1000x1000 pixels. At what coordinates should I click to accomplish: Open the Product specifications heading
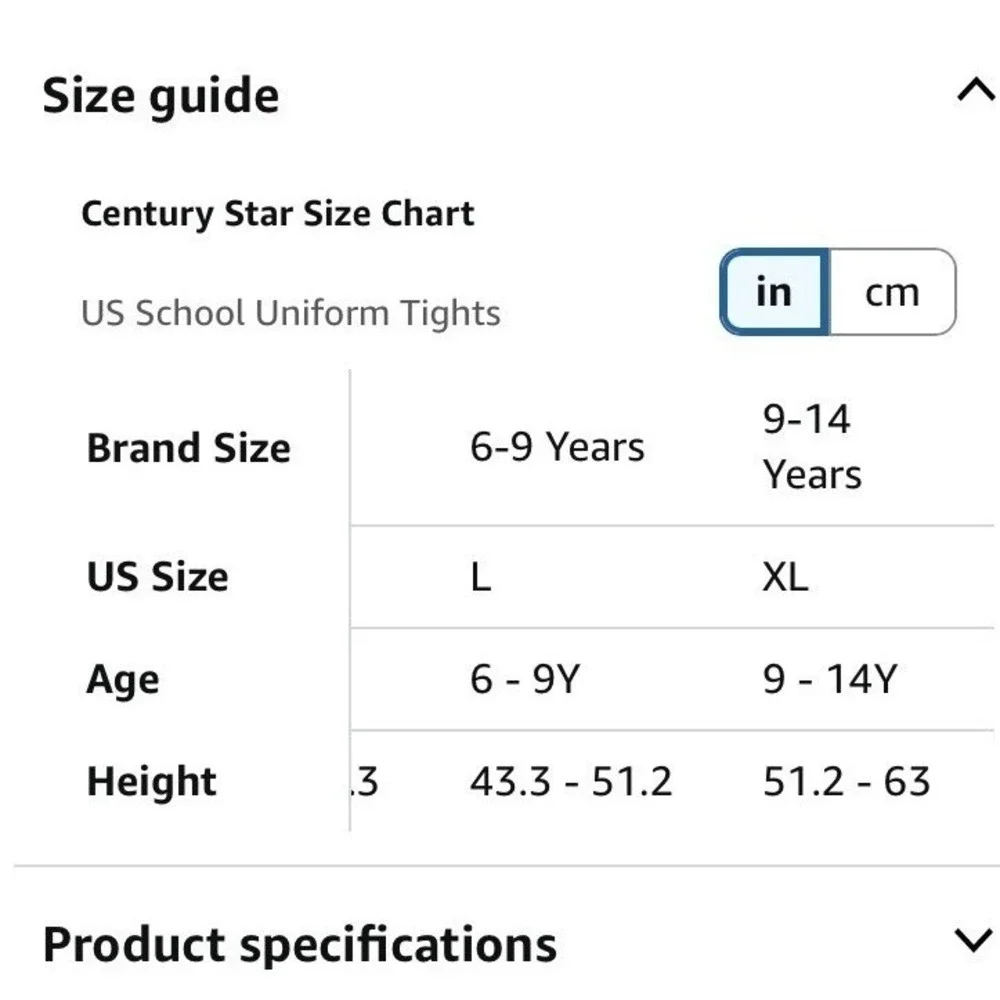coord(300,945)
